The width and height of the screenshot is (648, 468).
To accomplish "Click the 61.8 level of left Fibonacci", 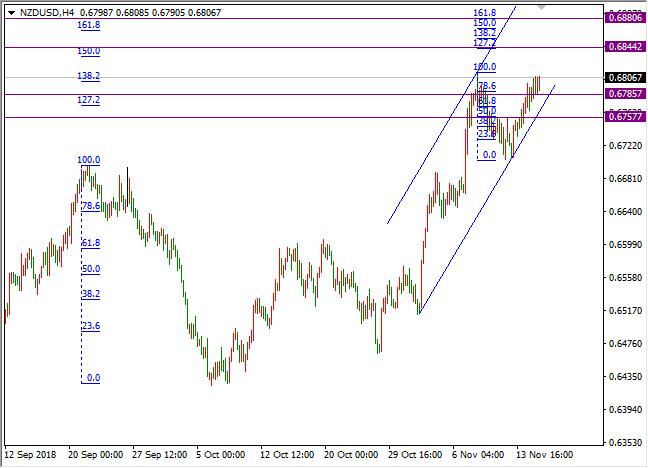I will tap(90, 243).
